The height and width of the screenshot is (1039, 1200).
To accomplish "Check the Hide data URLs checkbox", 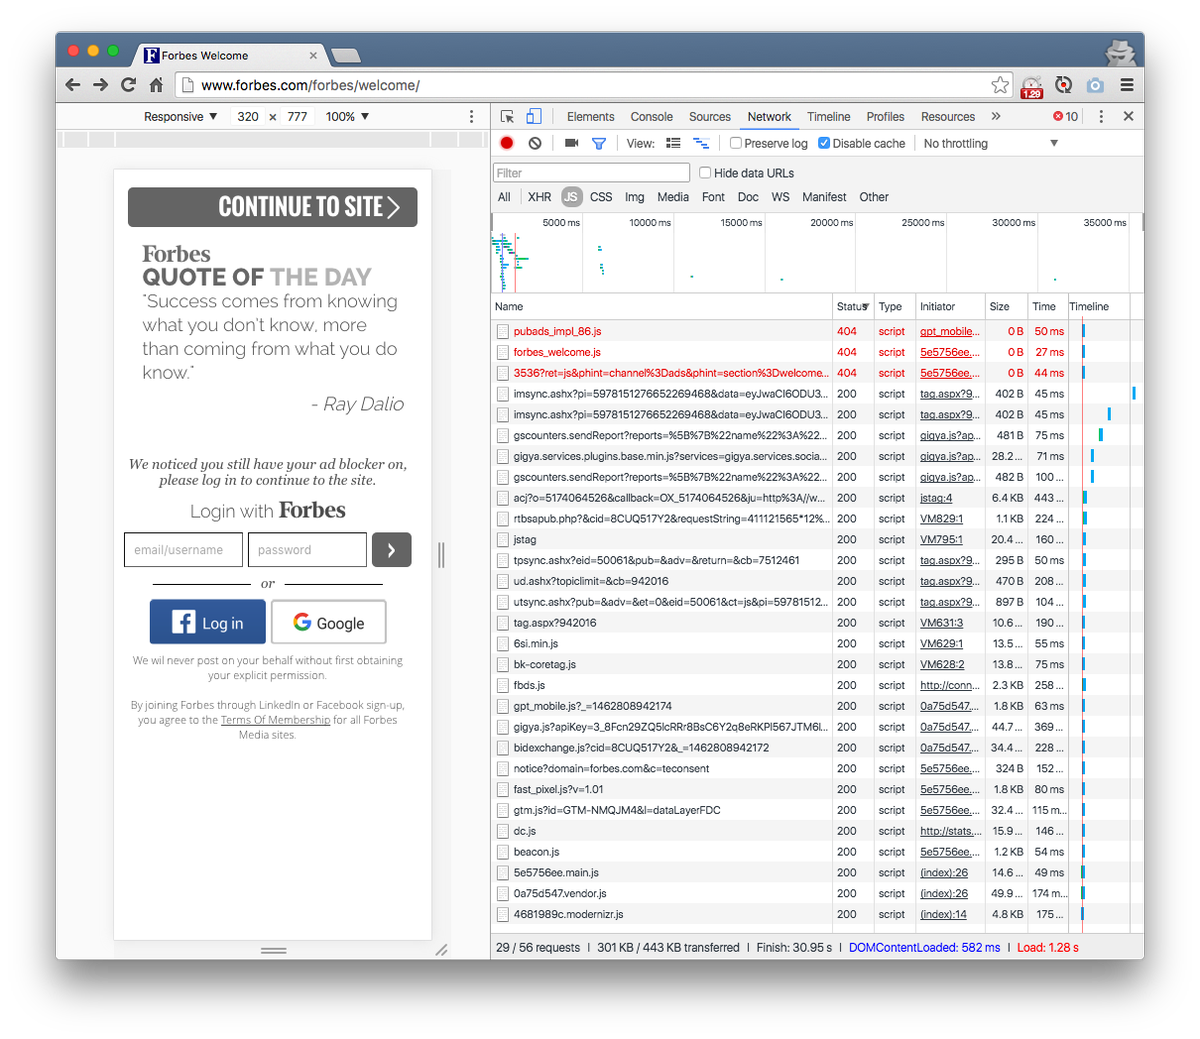I will [705, 173].
